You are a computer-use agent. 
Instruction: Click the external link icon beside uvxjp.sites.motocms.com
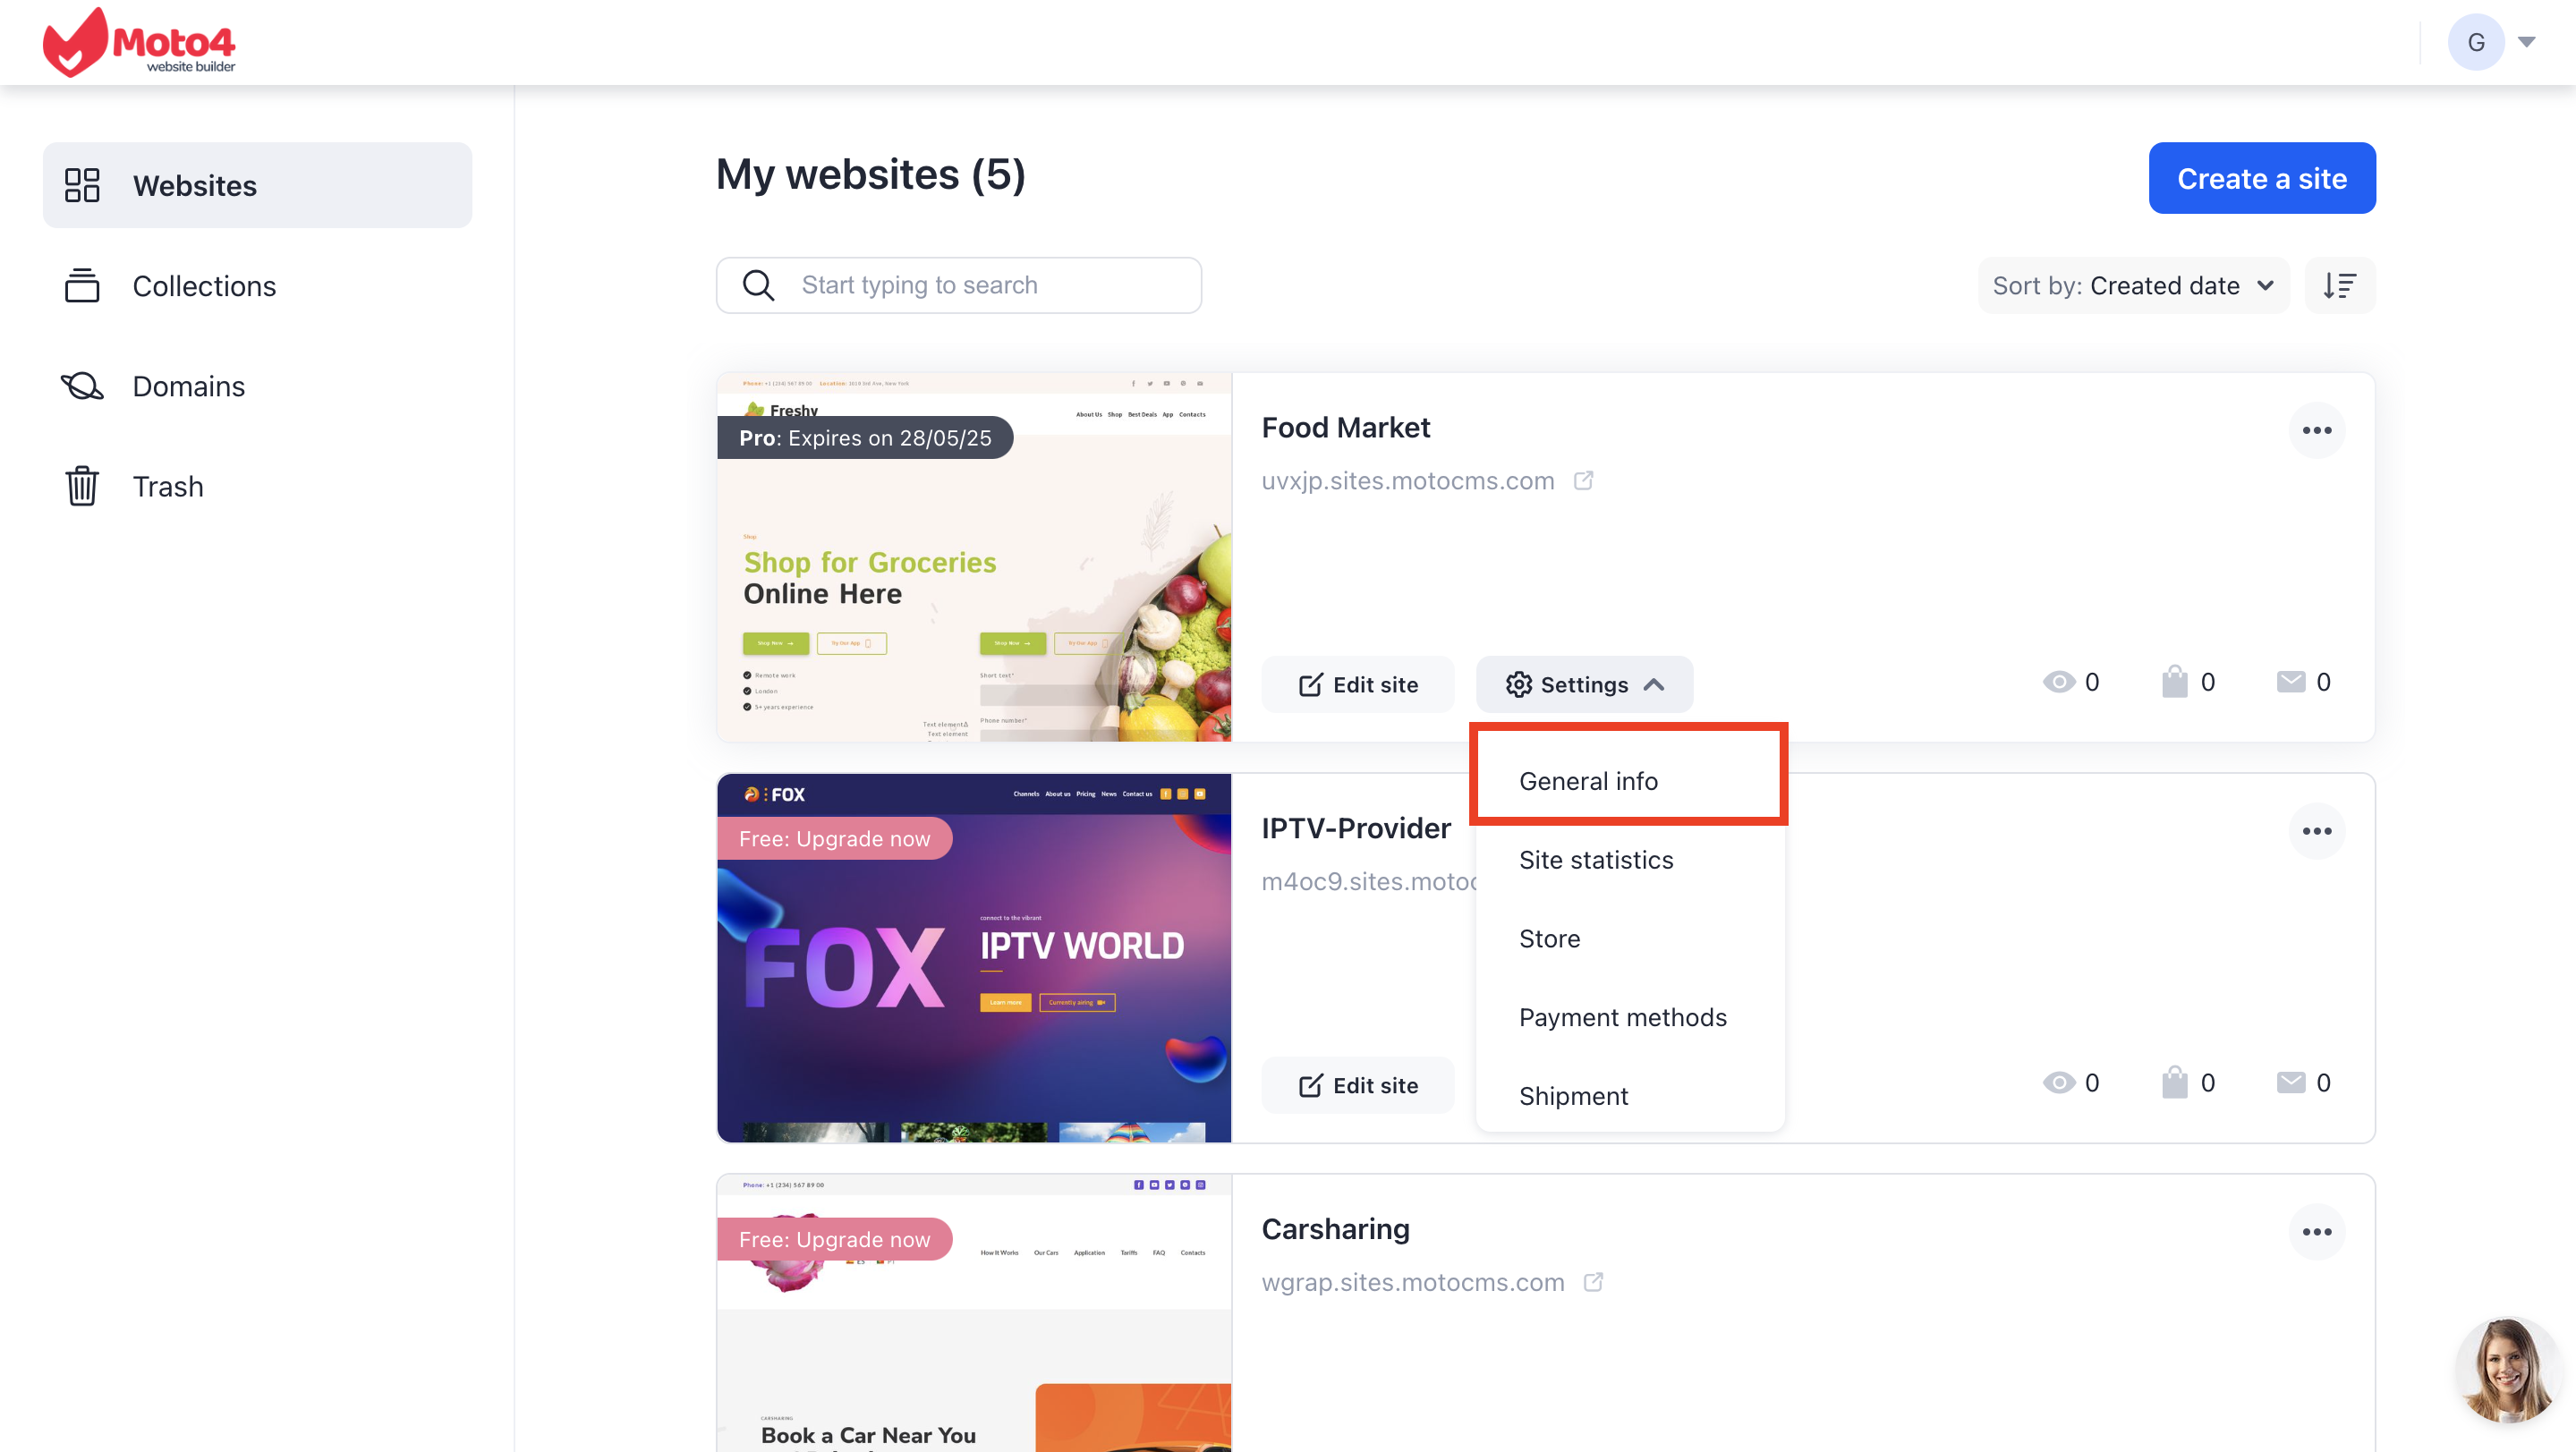pos(1583,481)
